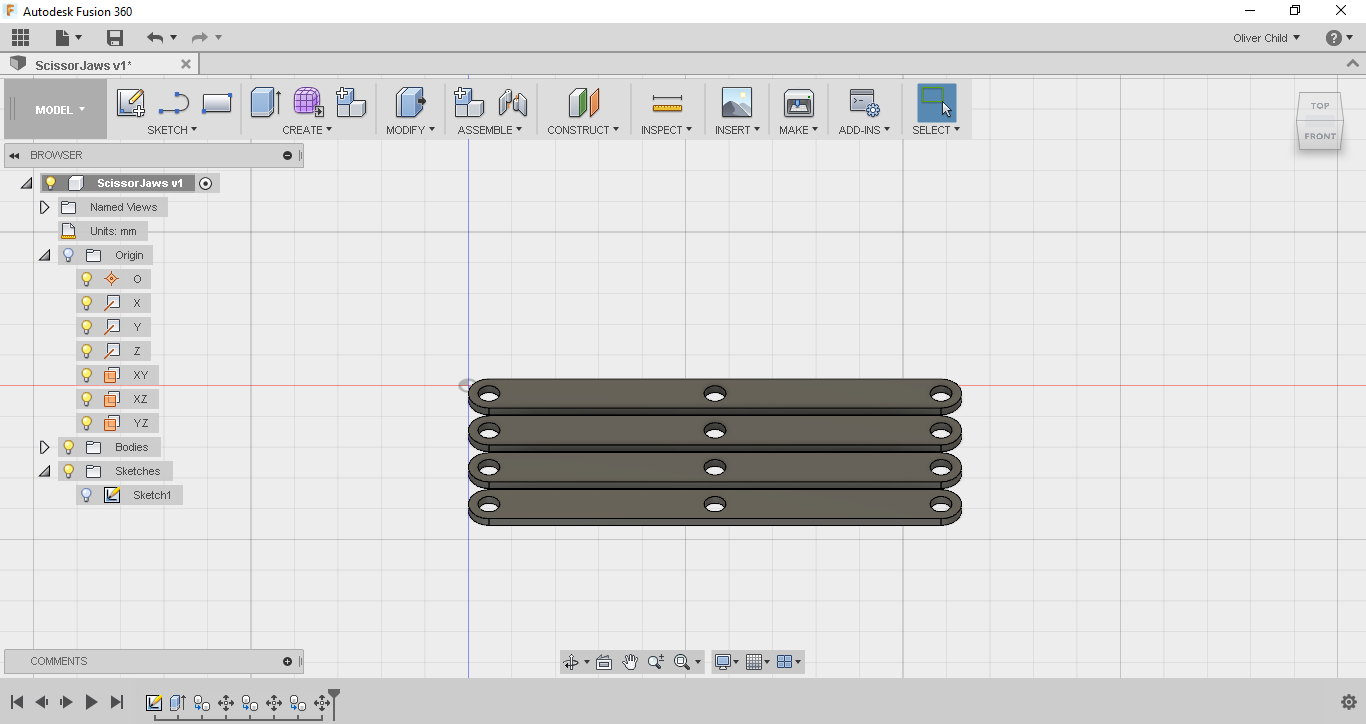
Task: Click the Insert image icon
Action: click(737, 103)
